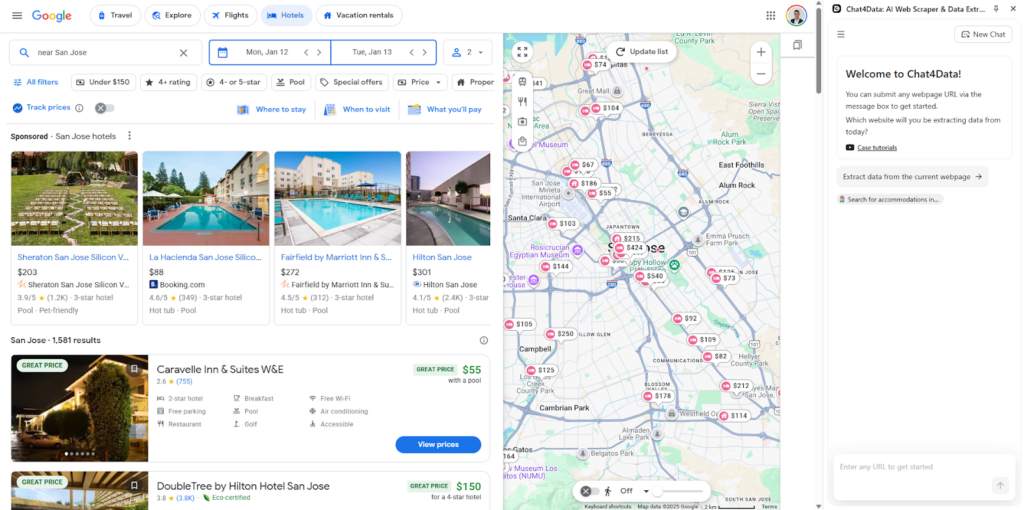Click the 'Search for accommodations in...' suggestion chip
This screenshot has height=510, width=1024.
tap(891, 200)
